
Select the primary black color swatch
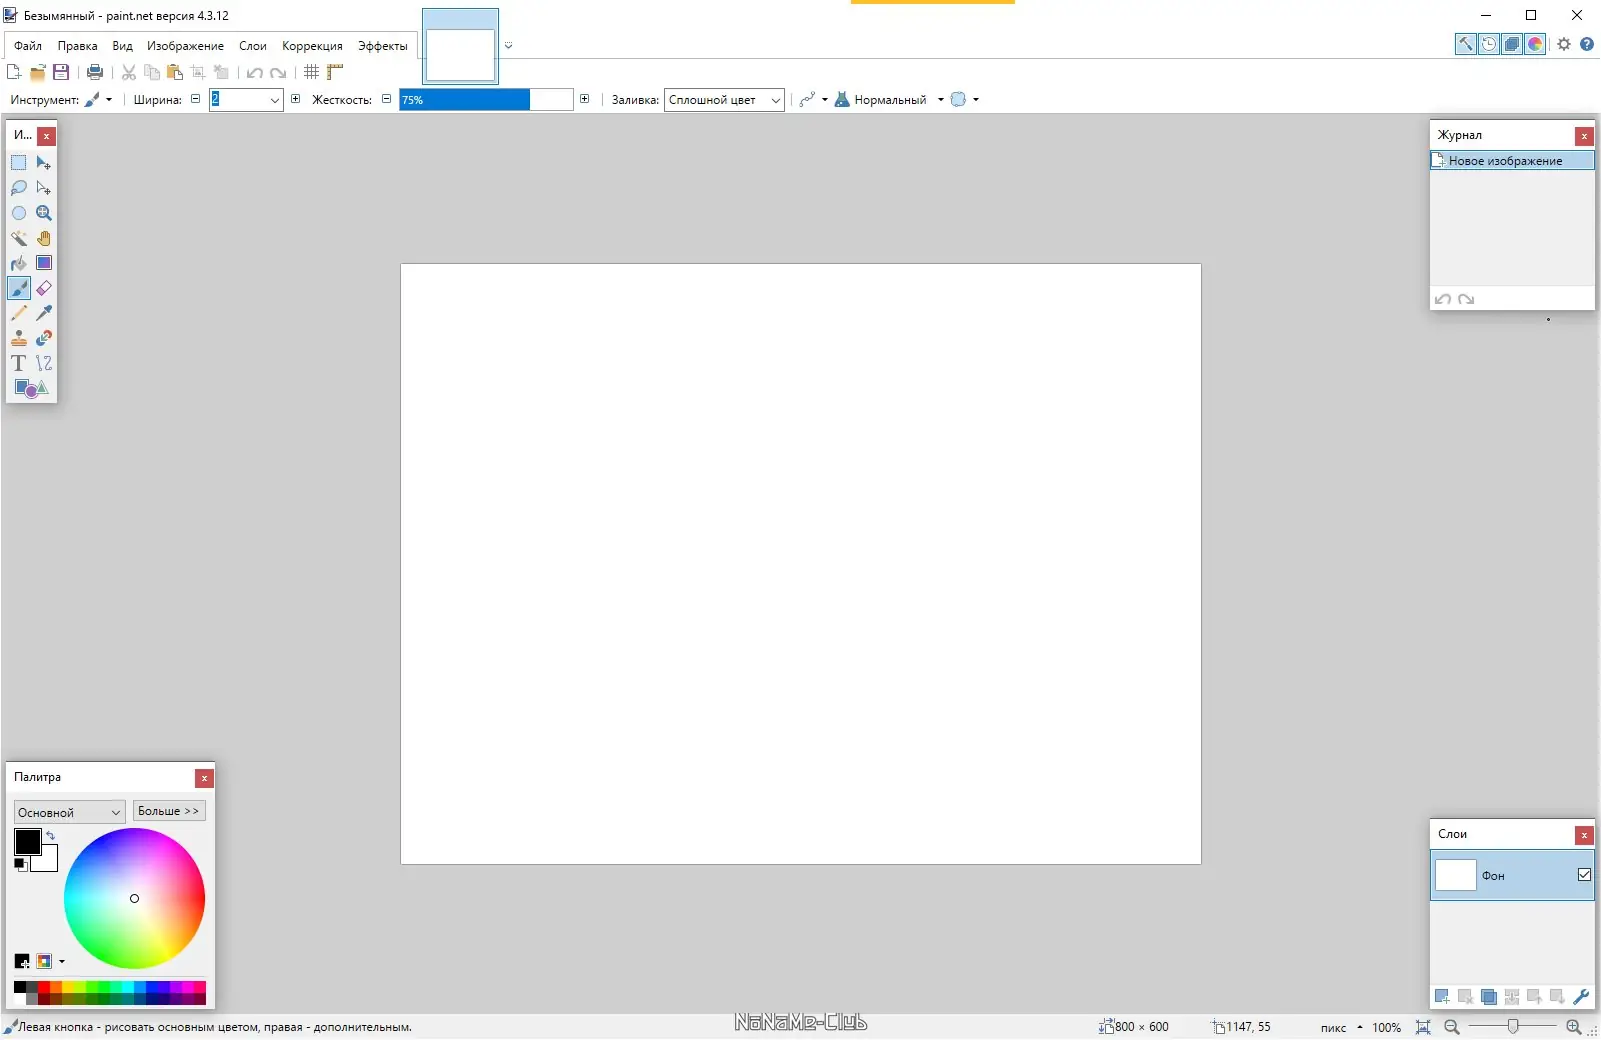pyautogui.click(x=27, y=842)
